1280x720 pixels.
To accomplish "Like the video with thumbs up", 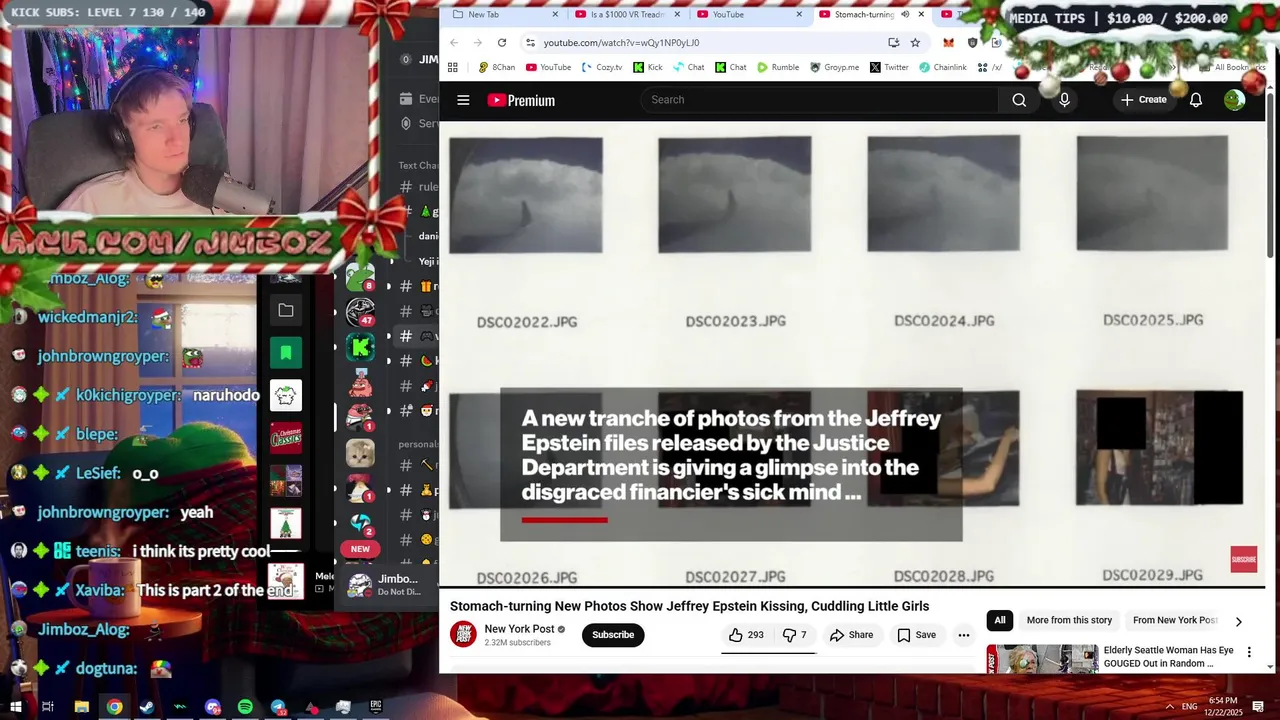I will click(x=745, y=635).
